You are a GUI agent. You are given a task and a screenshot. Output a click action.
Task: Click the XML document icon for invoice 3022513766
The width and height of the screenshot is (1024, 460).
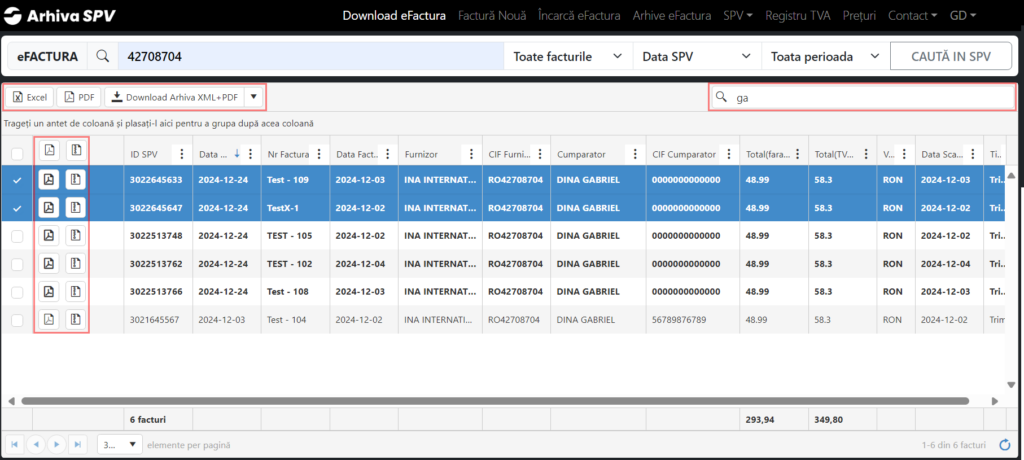(76, 292)
